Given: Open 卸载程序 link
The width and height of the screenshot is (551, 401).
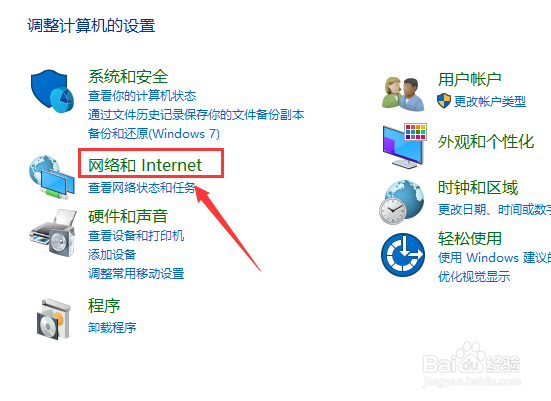Looking at the screenshot, I should [112, 328].
